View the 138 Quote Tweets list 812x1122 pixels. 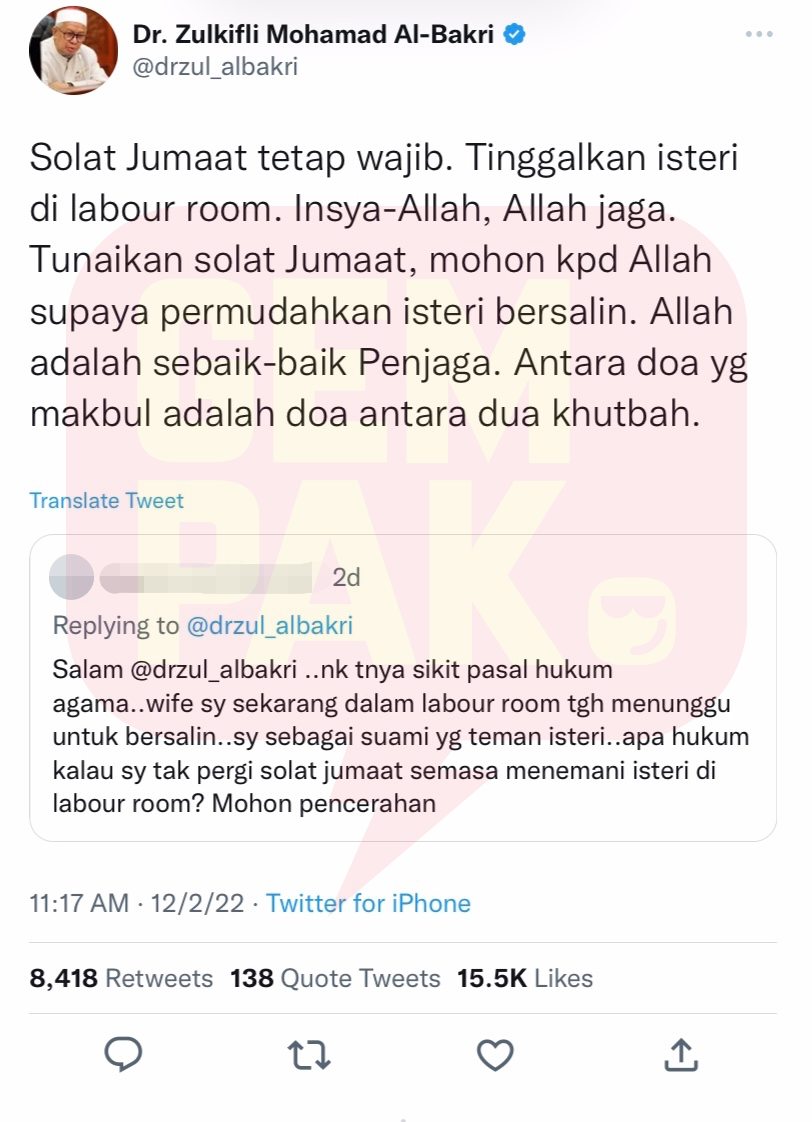pos(335,978)
